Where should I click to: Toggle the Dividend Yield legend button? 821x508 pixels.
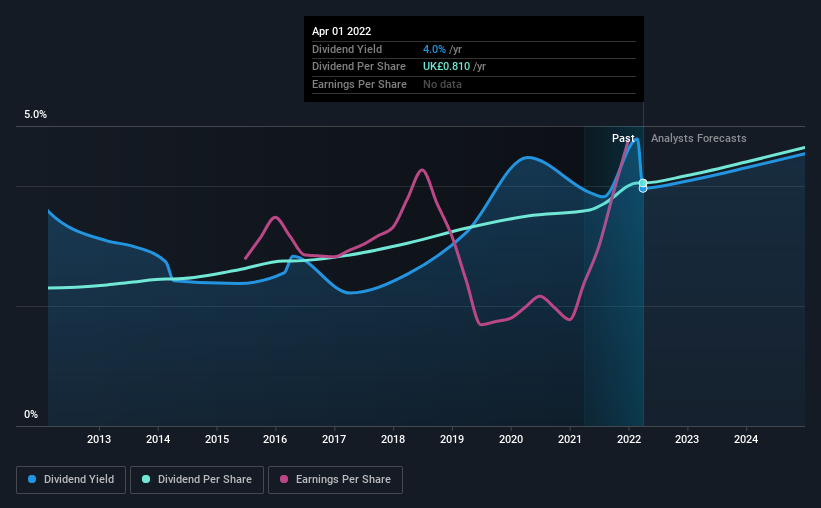71,480
